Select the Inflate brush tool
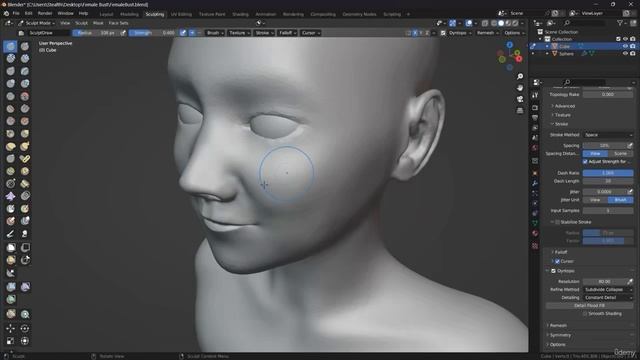The height and width of the screenshot is (360, 640). click(x=11, y=84)
